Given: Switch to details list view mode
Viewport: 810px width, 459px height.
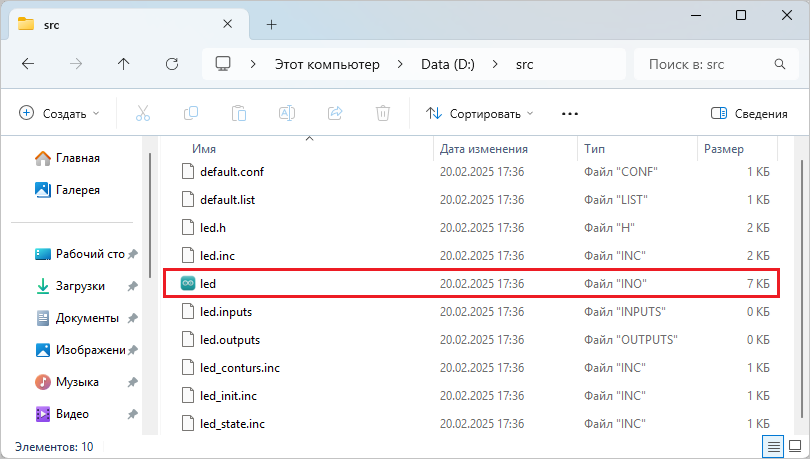Looking at the screenshot, I should coord(773,446).
